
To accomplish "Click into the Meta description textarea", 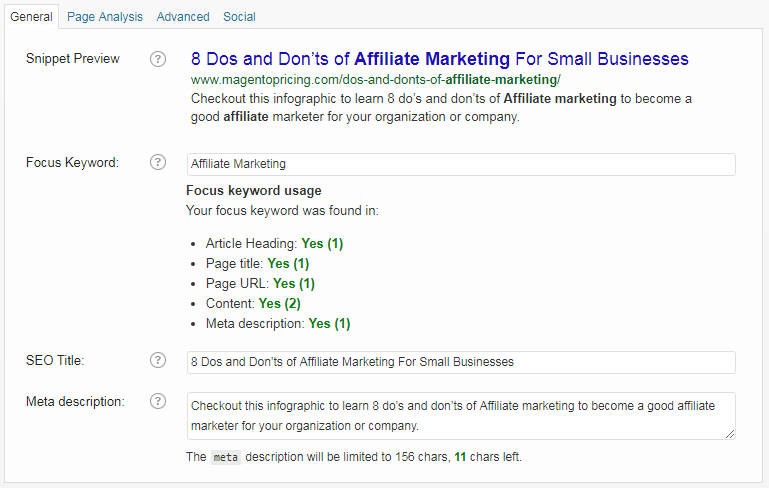I will (x=461, y=415).
